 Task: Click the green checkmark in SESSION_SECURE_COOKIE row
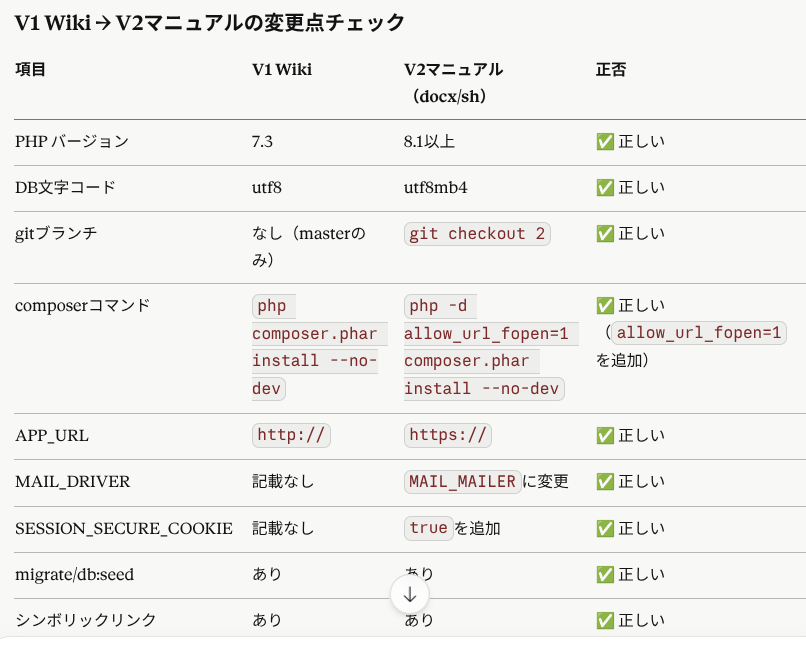point(604,528)
